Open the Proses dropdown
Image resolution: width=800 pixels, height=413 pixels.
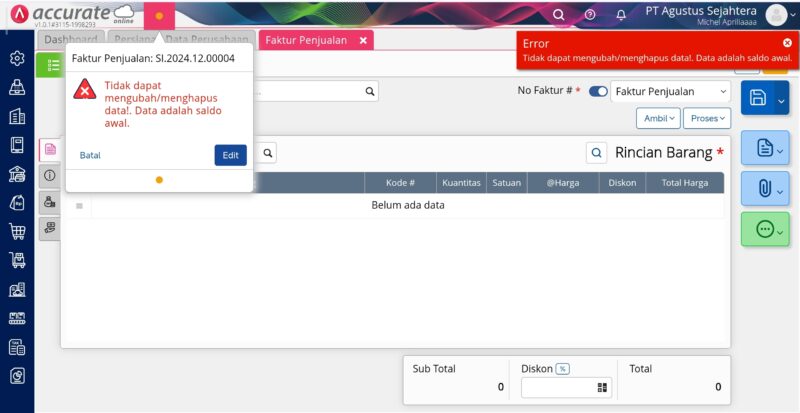click(708, 118)
